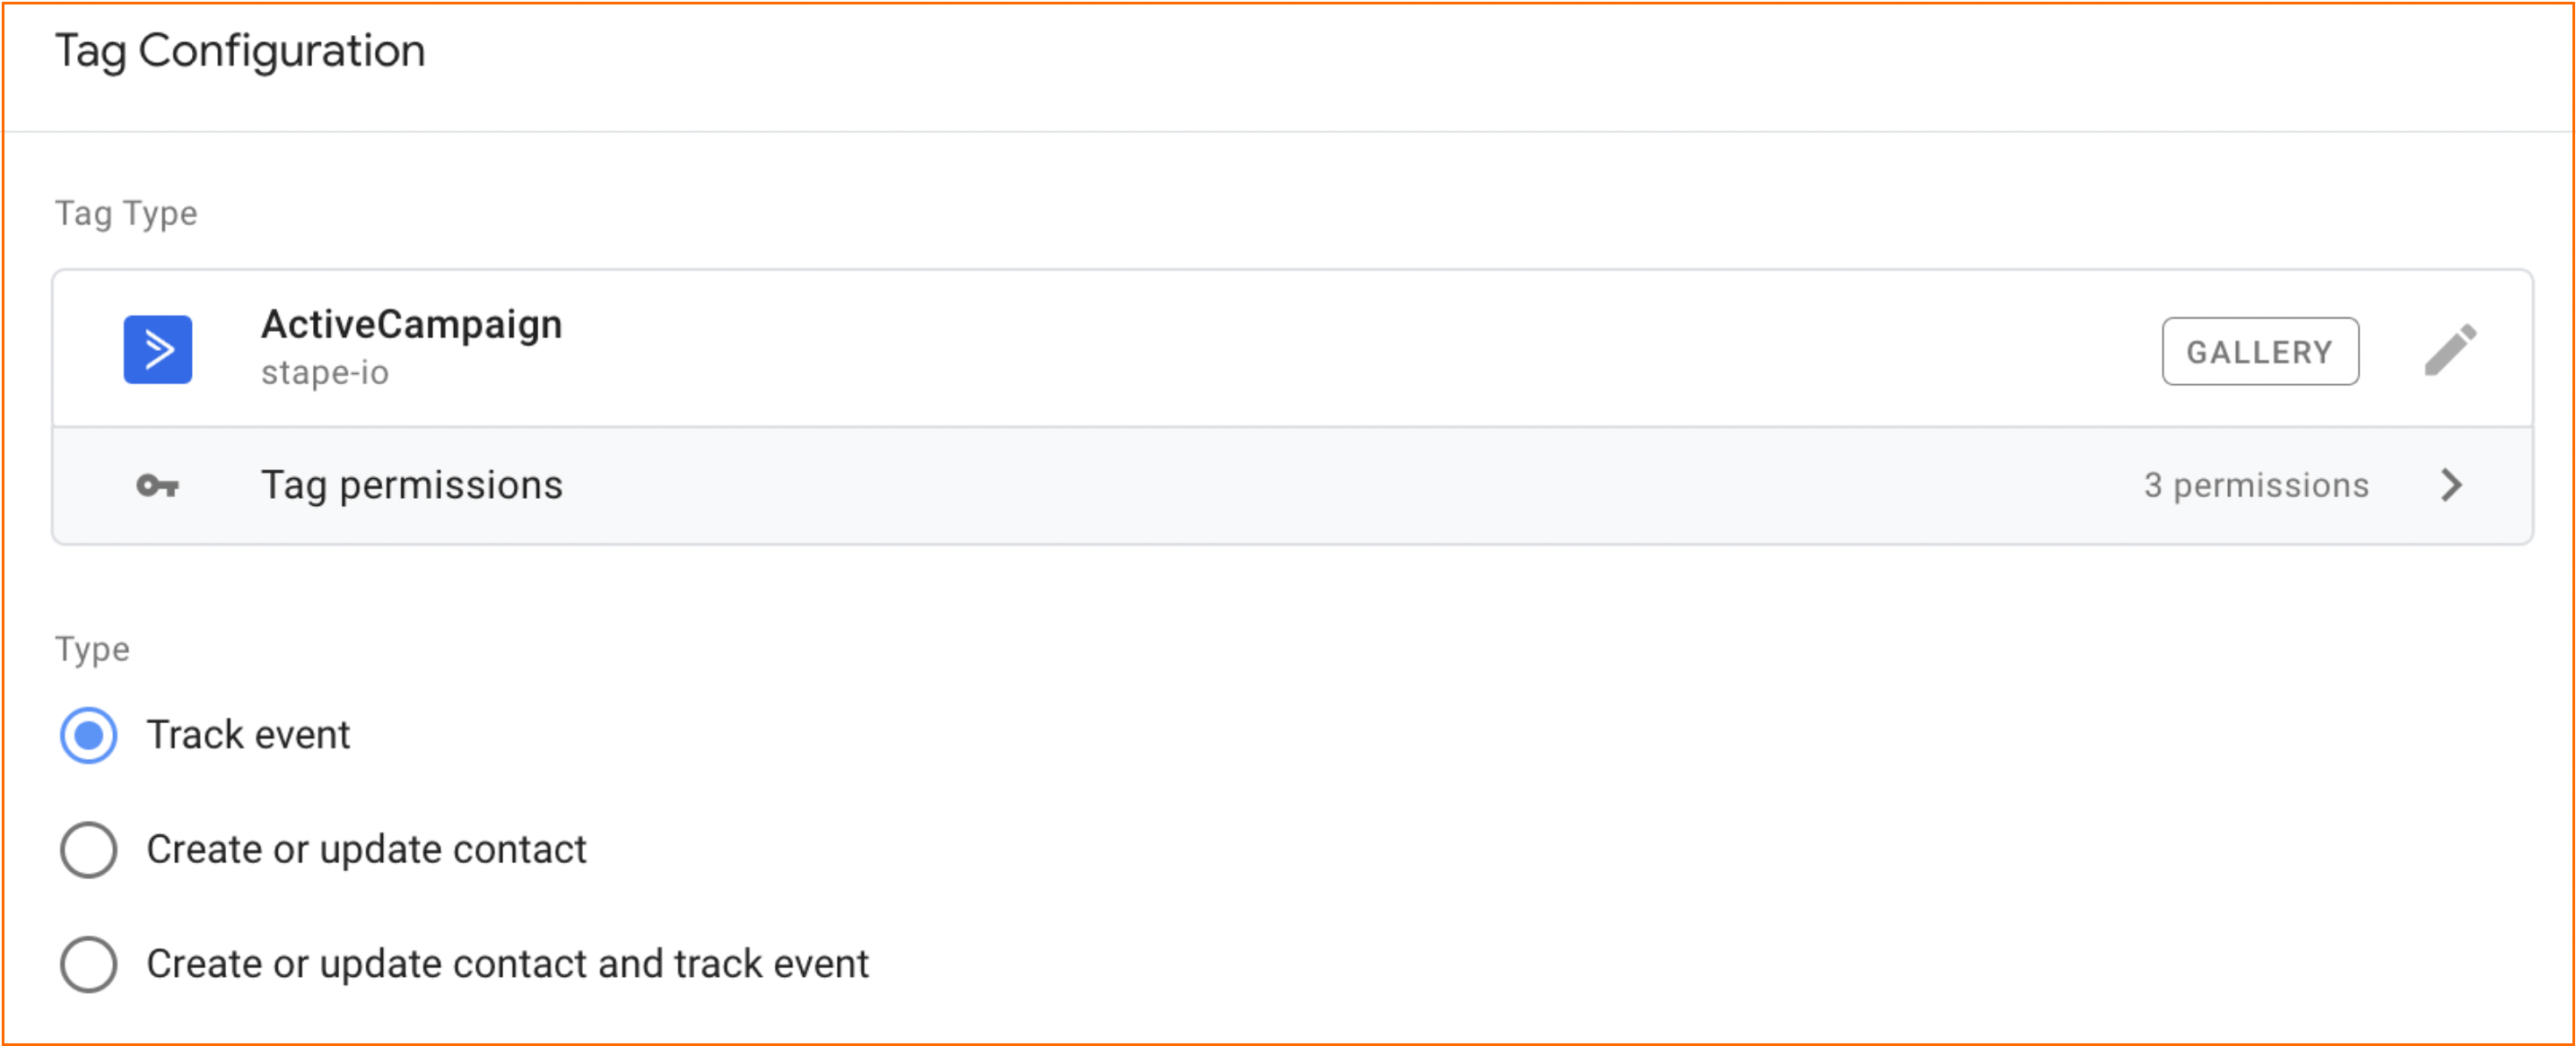Click the Tag Configuration heading
The width and height of the screenshot is (2576, 1046).
pos(240,51)
